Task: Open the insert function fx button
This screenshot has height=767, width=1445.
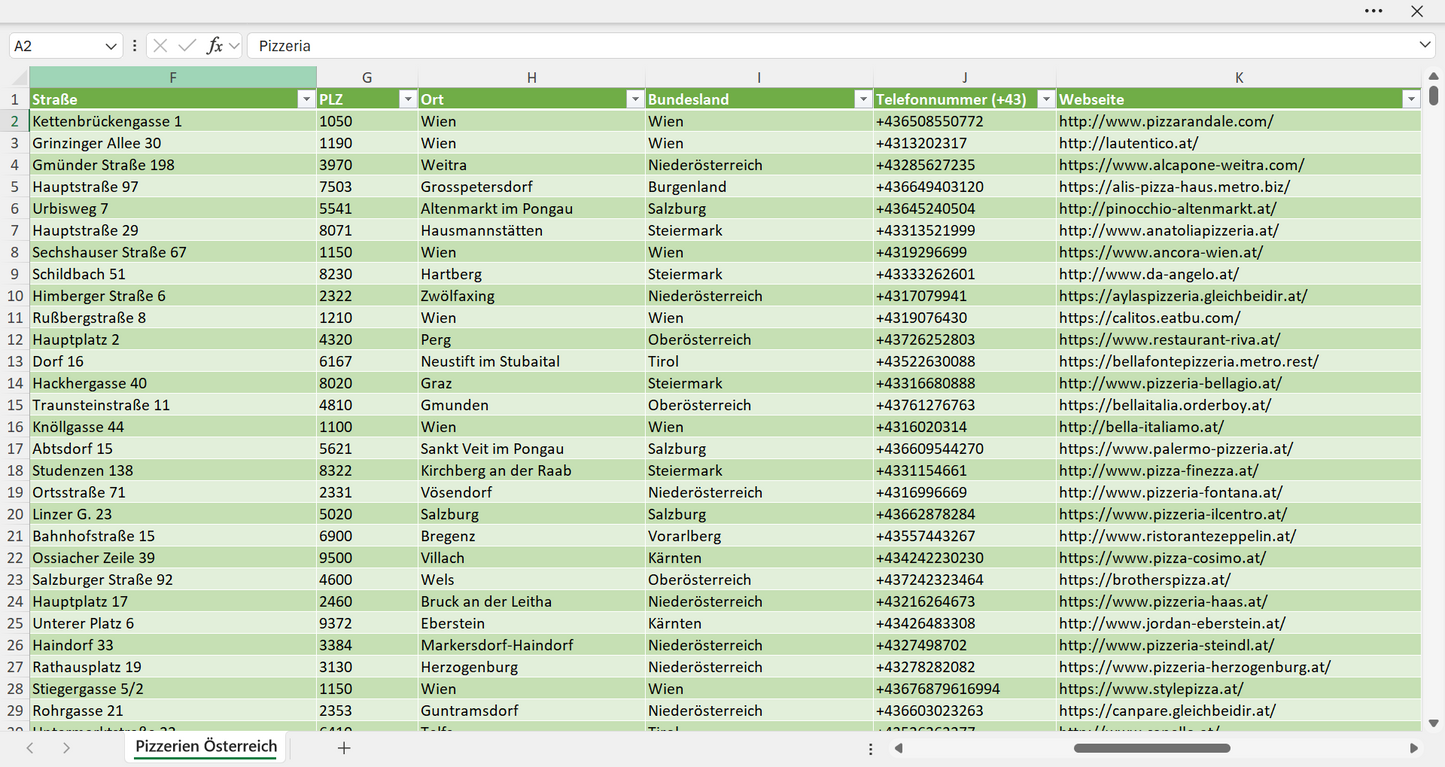Action: 214,46
